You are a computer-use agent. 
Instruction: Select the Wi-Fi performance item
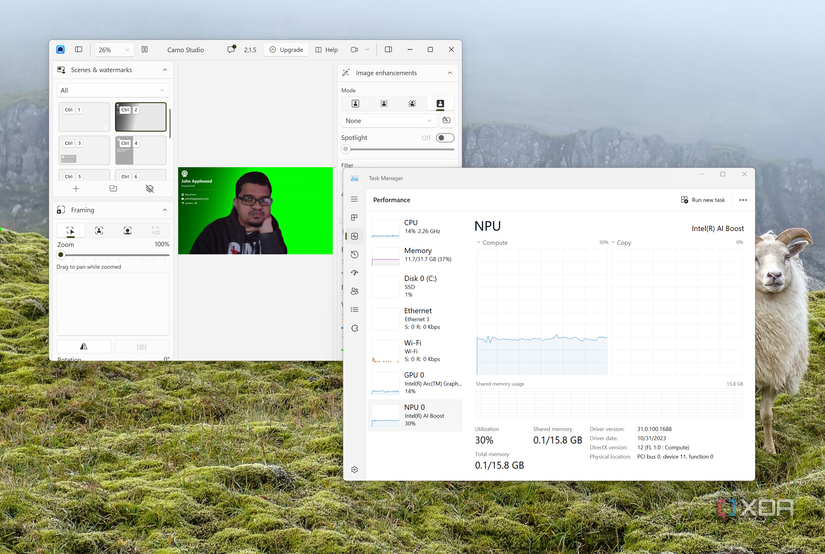[415, 350]
